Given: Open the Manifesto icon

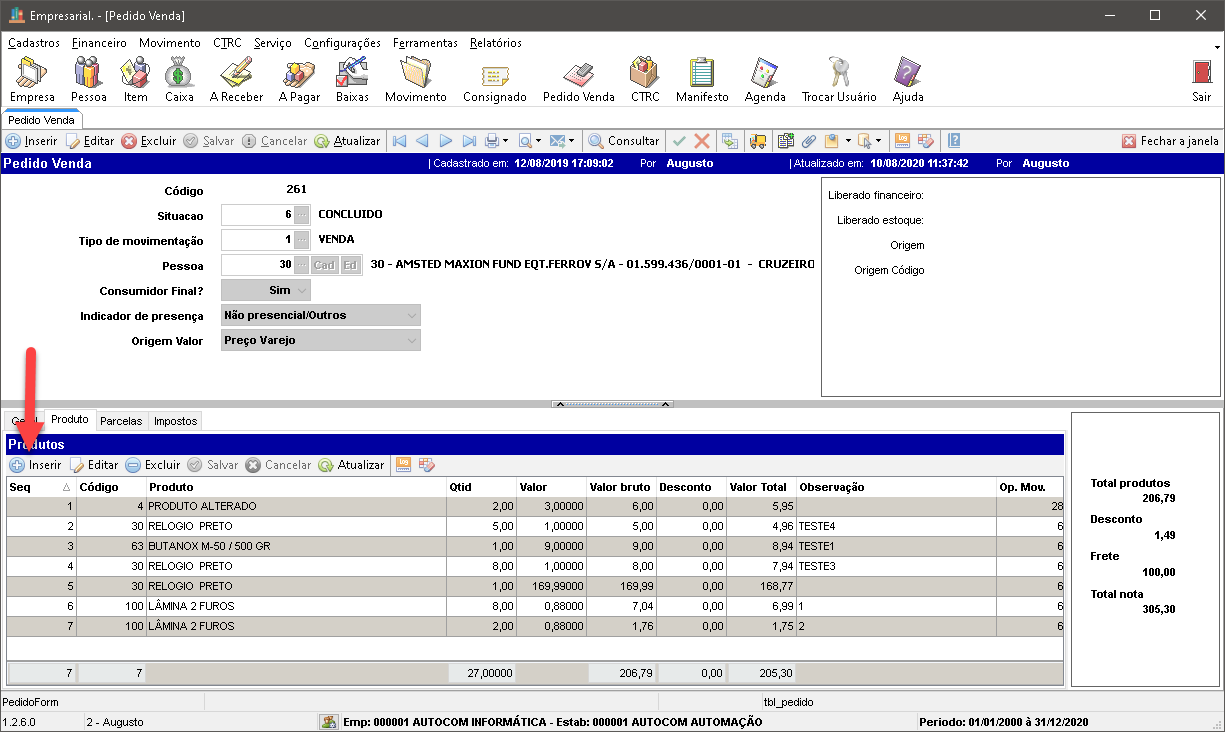Looking at the screenshot, I should click(702, 78).
